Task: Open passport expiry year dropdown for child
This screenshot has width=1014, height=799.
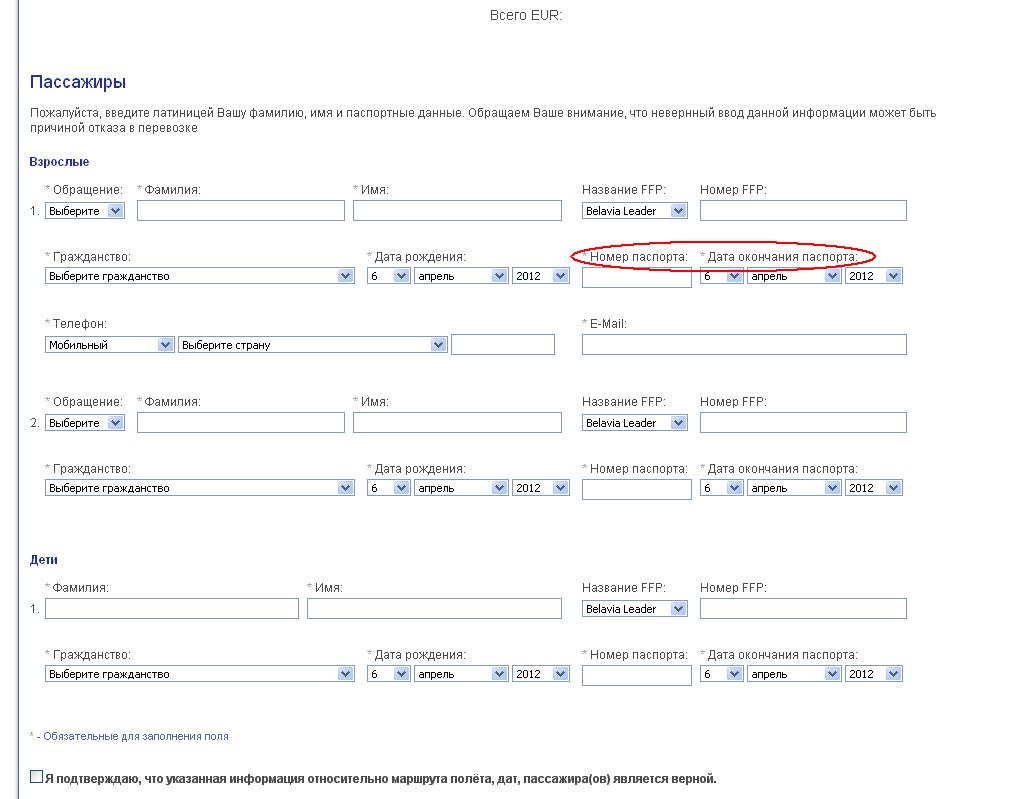Action: click(x=873, y=674)
